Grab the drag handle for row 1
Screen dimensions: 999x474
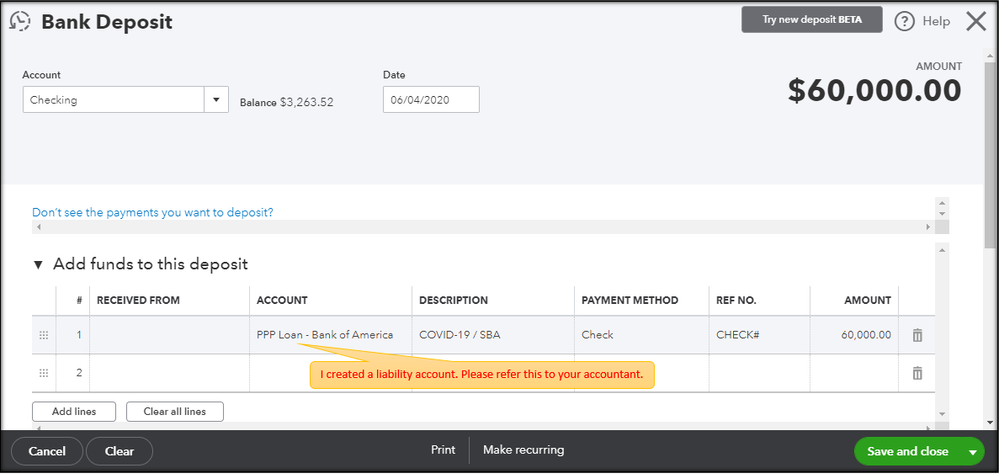tap(43, 335)
